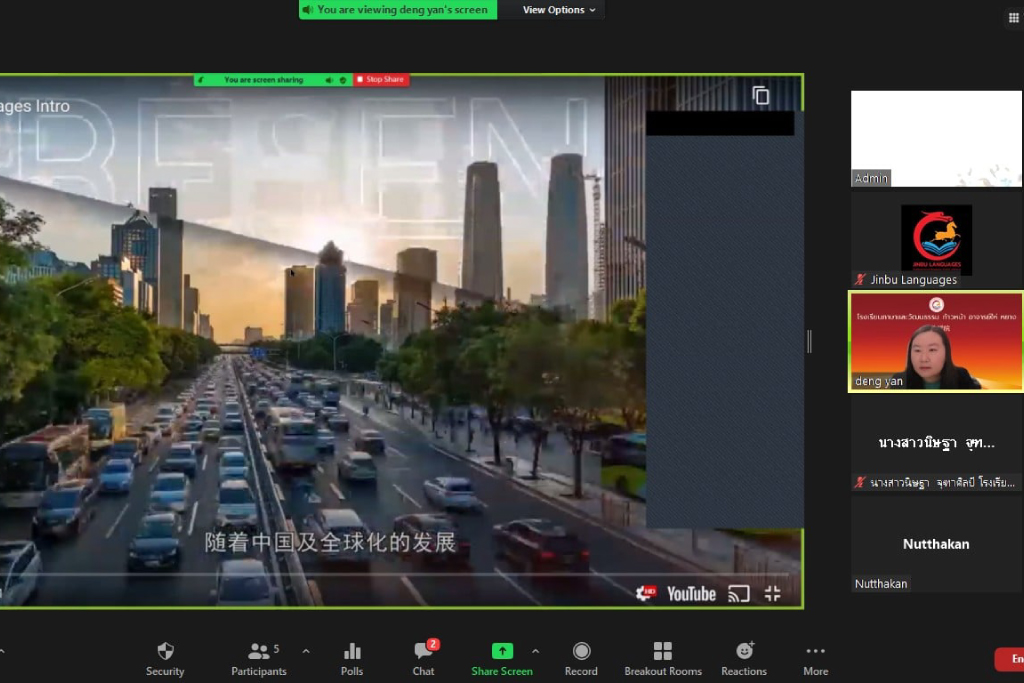The height and width of the screenshot is (683, 1024).
Task: Open Breakout Rooms
Action: (663, 659)
